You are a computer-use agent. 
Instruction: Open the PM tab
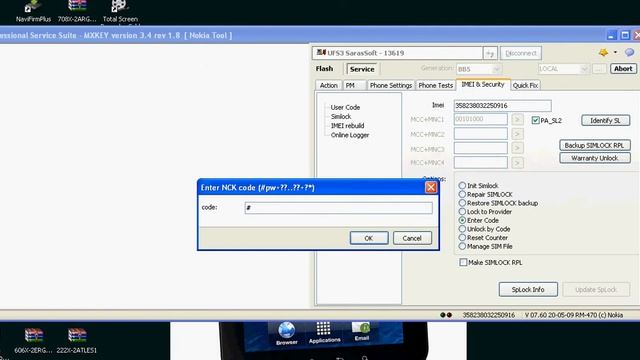(353, 85)
